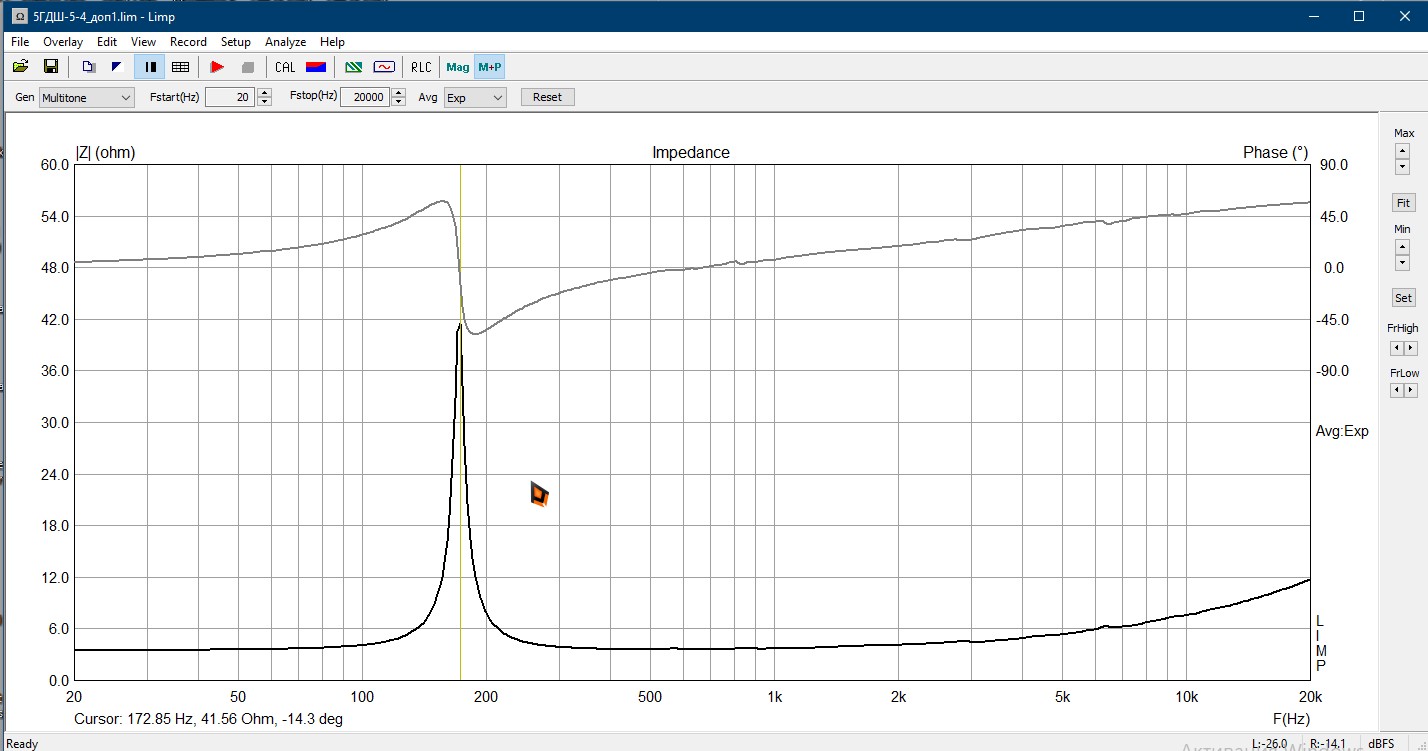Click the 'Impedance' chart title

[x=691, y=153]
